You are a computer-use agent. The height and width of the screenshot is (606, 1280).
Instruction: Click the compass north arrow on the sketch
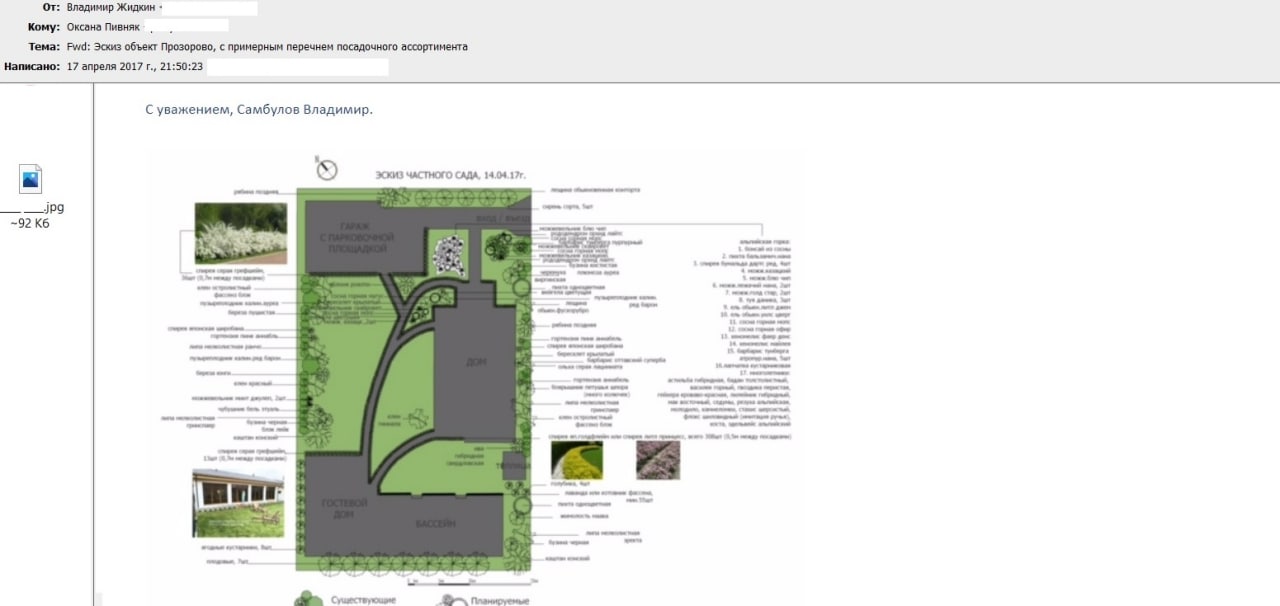(325, 166)
